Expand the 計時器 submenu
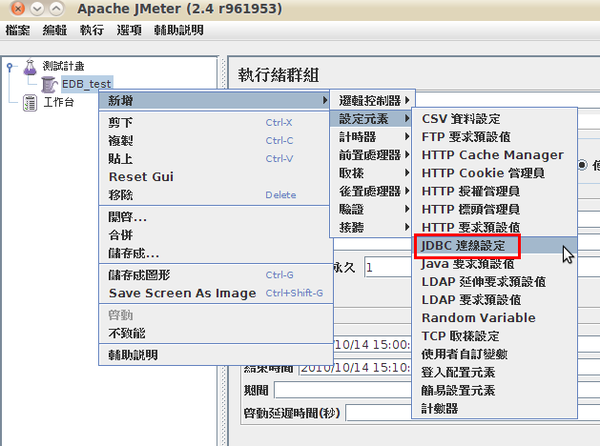 pos(370,137)
